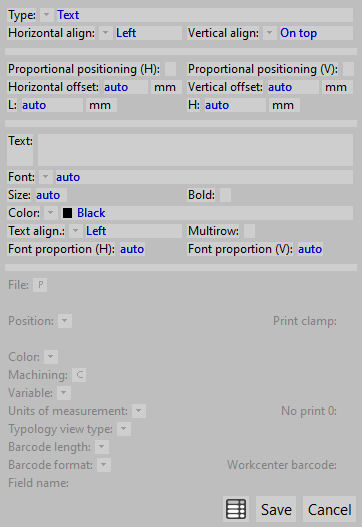
Task: Open the Variable dropdown arrow
Action: coord(64,393)
